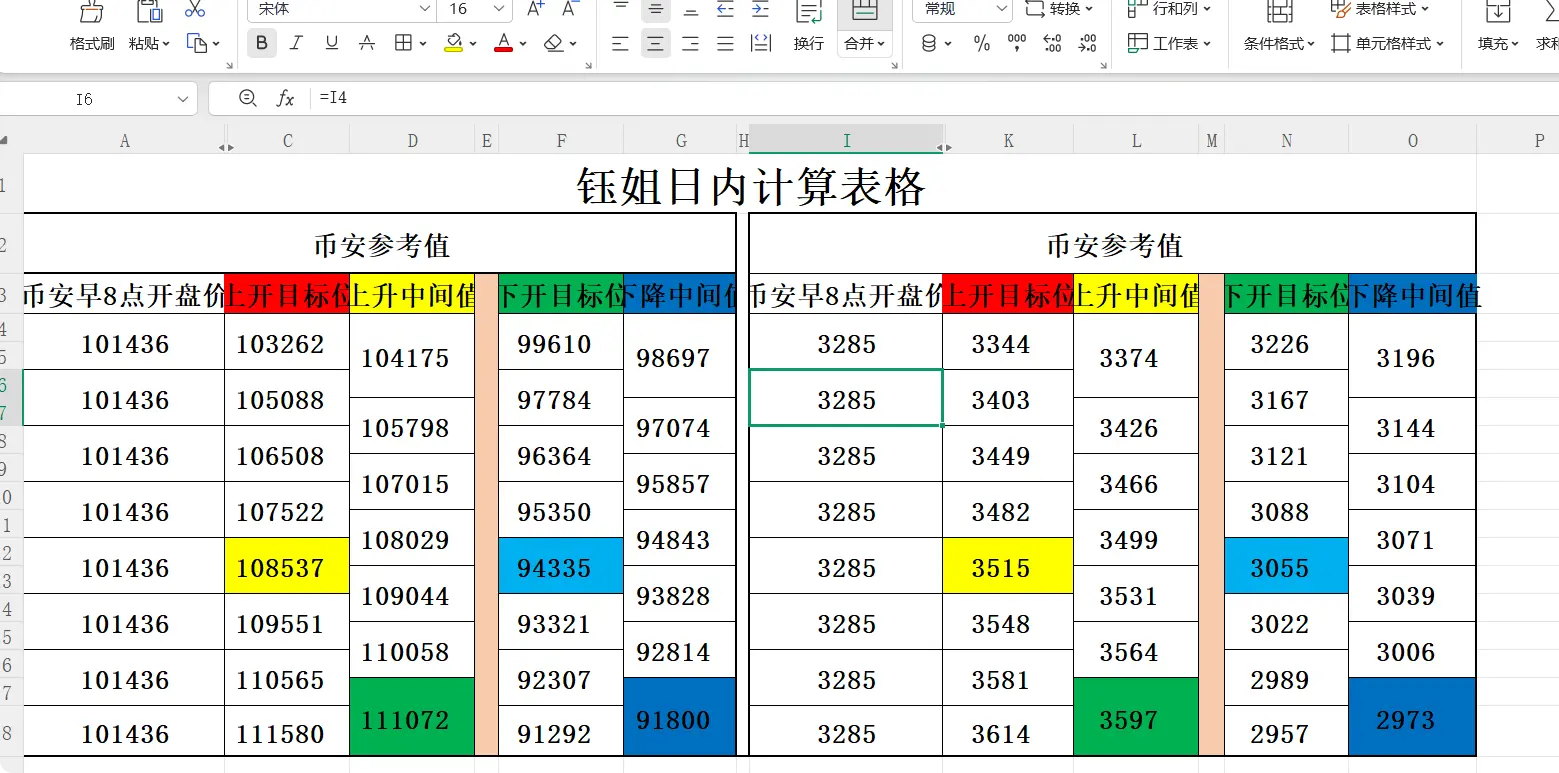Click the copy icon below the scissors
Screen dimensions: 1559x773
(197, 43)
